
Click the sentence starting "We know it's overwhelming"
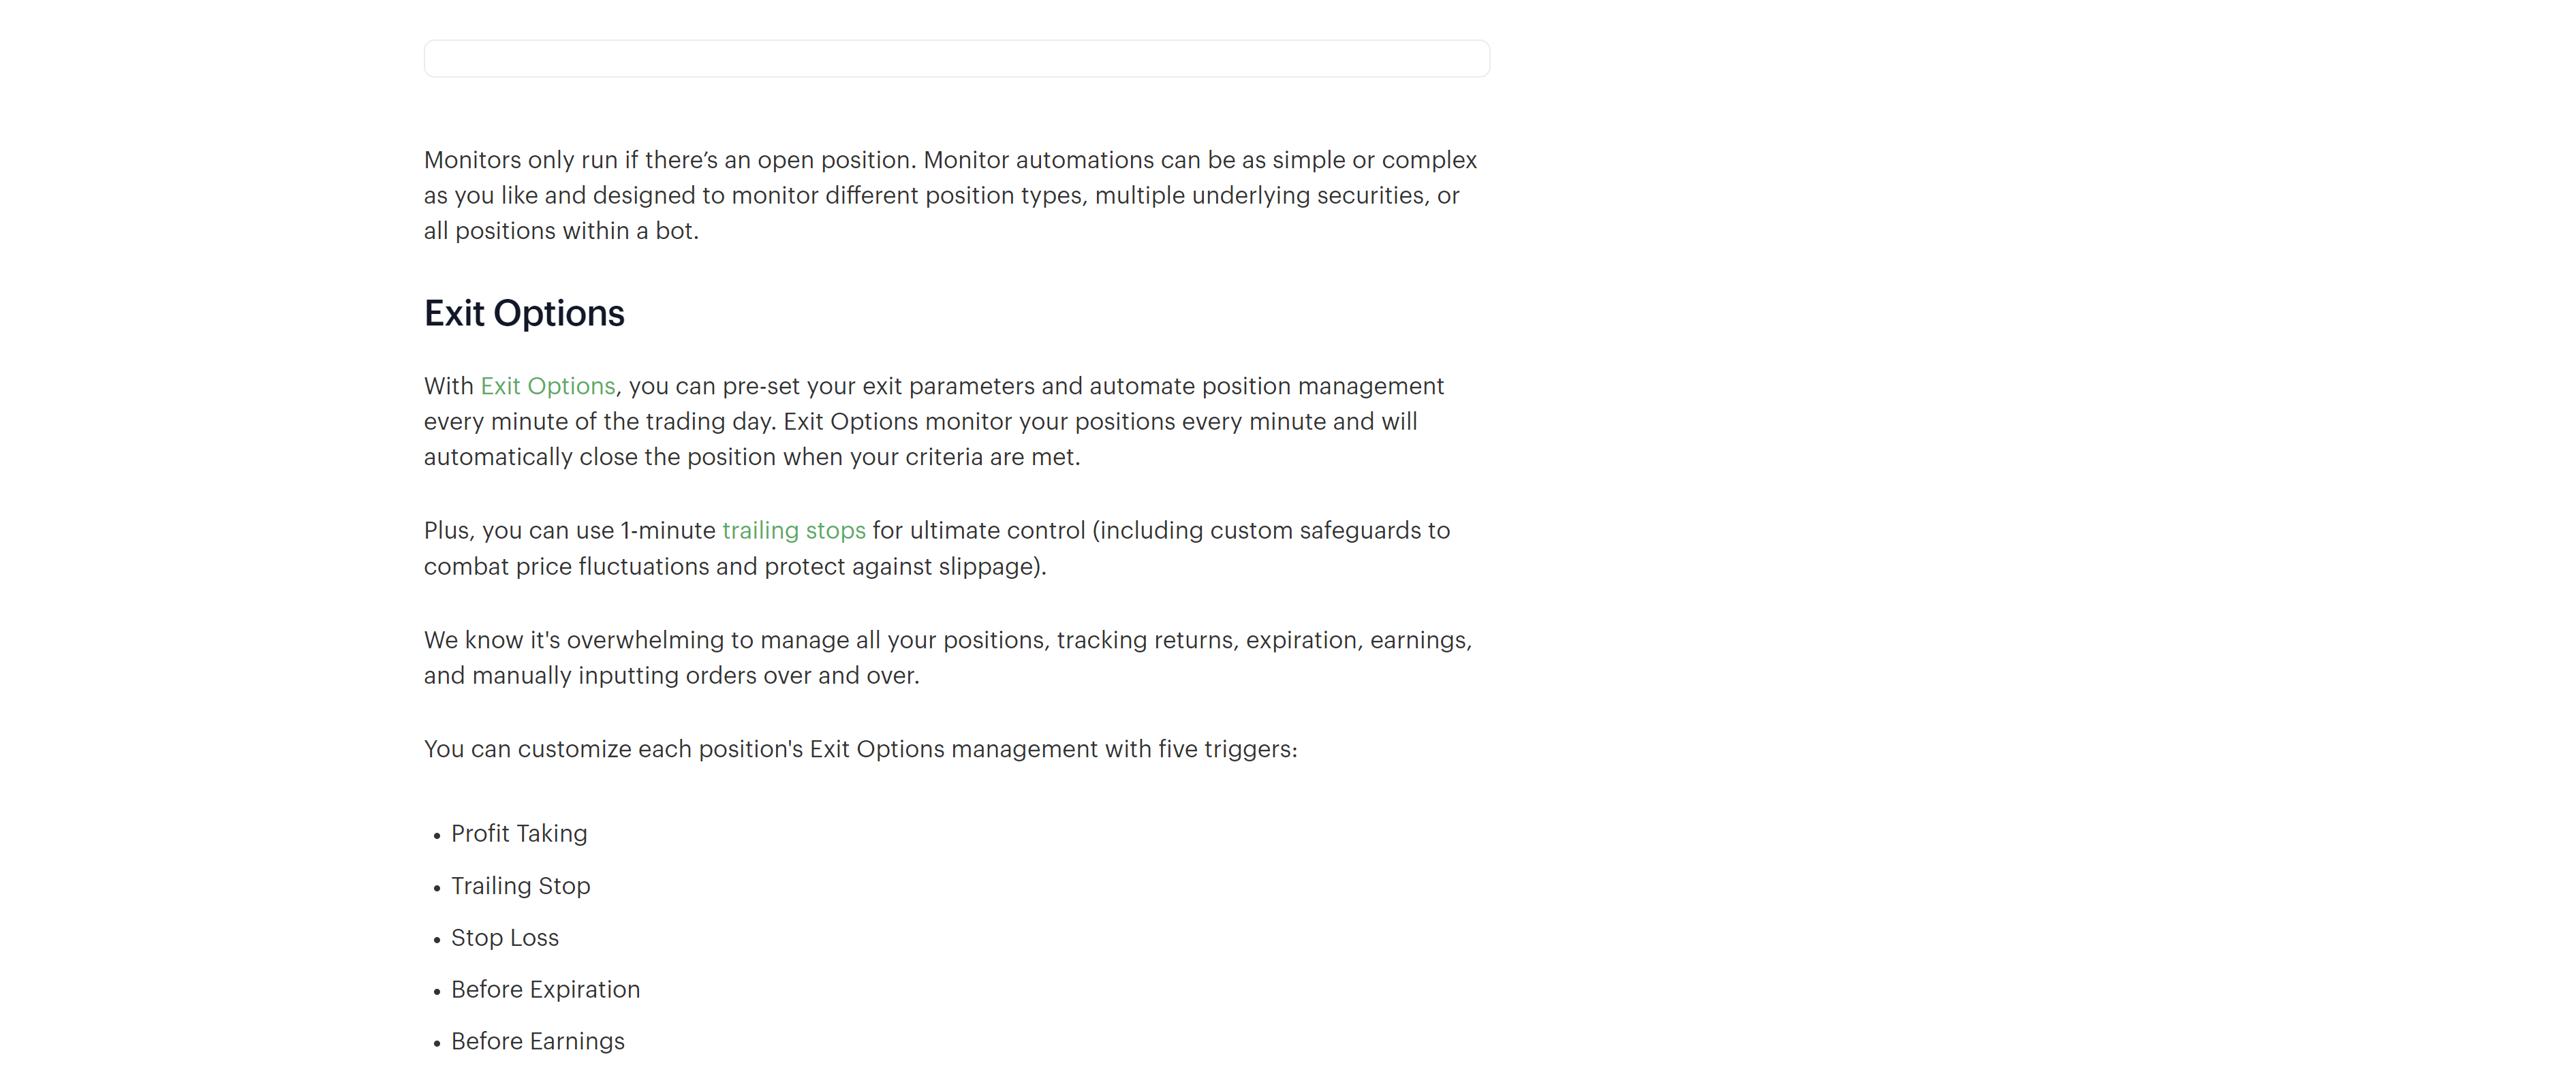tap(947, 640)
